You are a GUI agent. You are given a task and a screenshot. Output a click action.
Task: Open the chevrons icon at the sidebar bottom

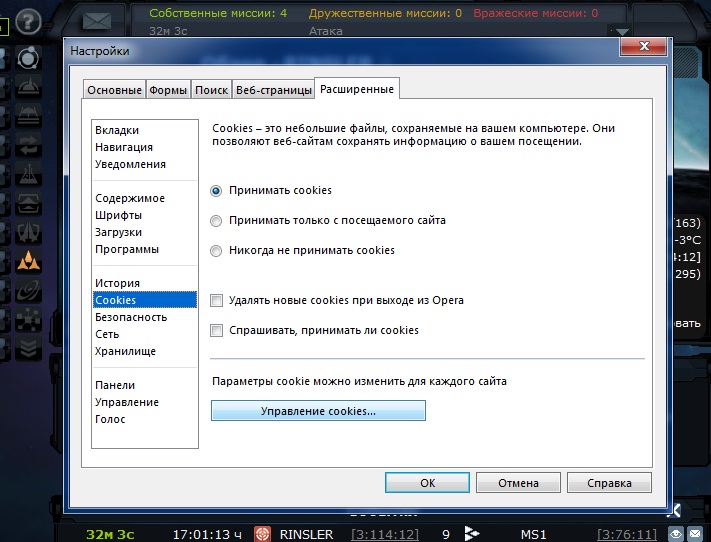[28, 347]
